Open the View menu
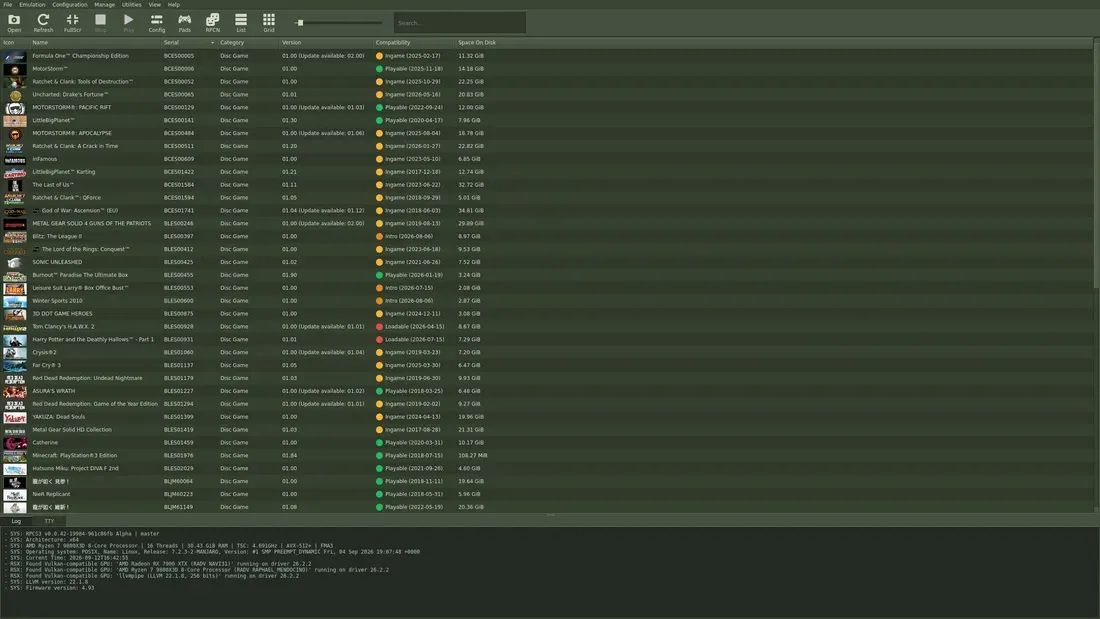The height and width of the screenshot is (619, 1100). (154, 4)
